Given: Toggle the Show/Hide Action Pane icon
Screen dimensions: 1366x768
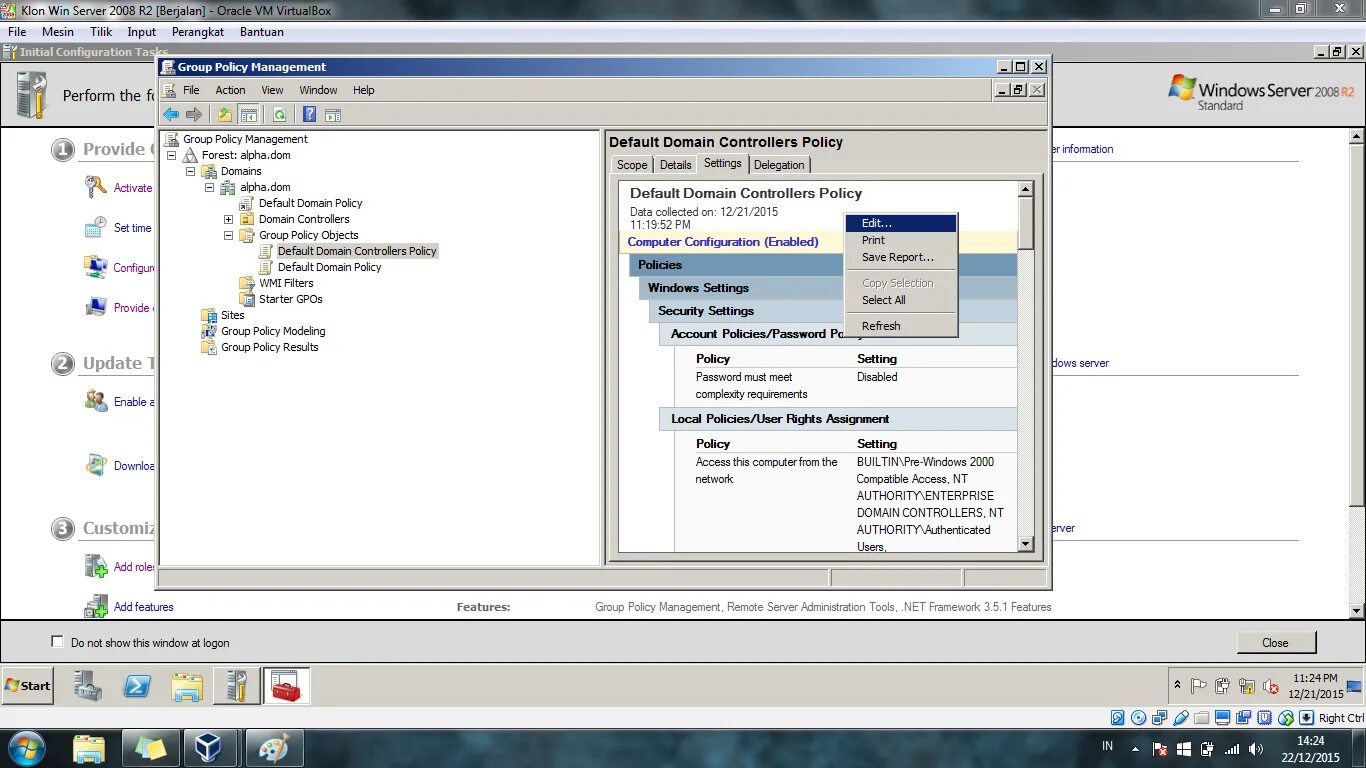Looking at the screenshot, I should pyautogui.click(x=333, y=115).
